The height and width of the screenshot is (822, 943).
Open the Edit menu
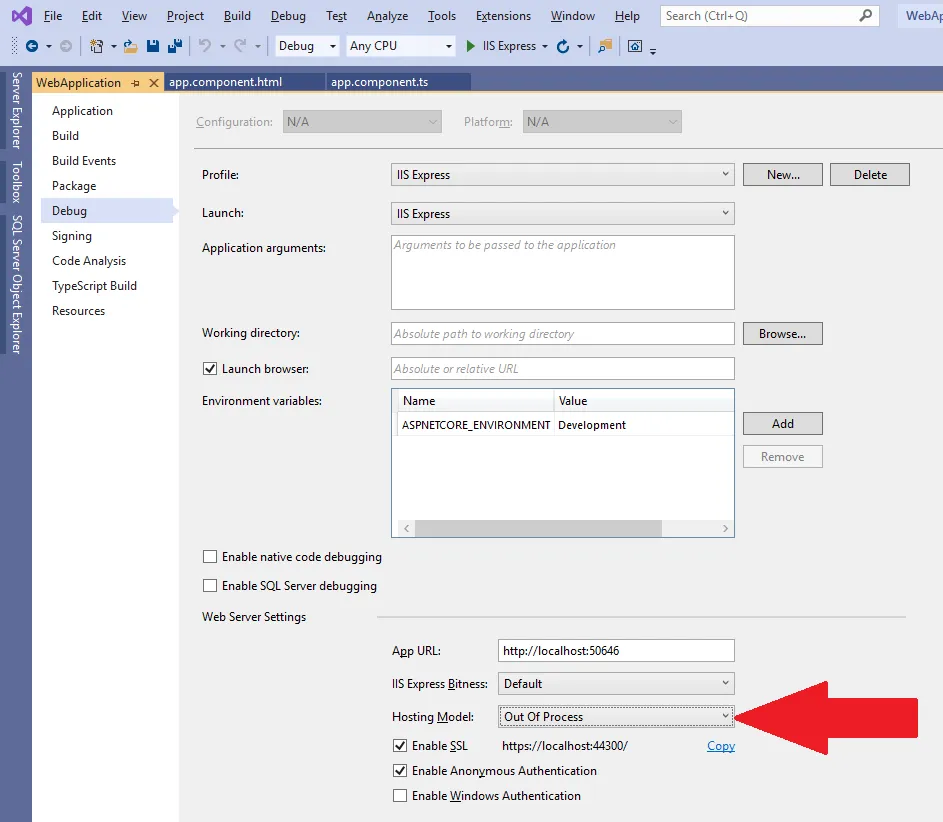[91, 16]
